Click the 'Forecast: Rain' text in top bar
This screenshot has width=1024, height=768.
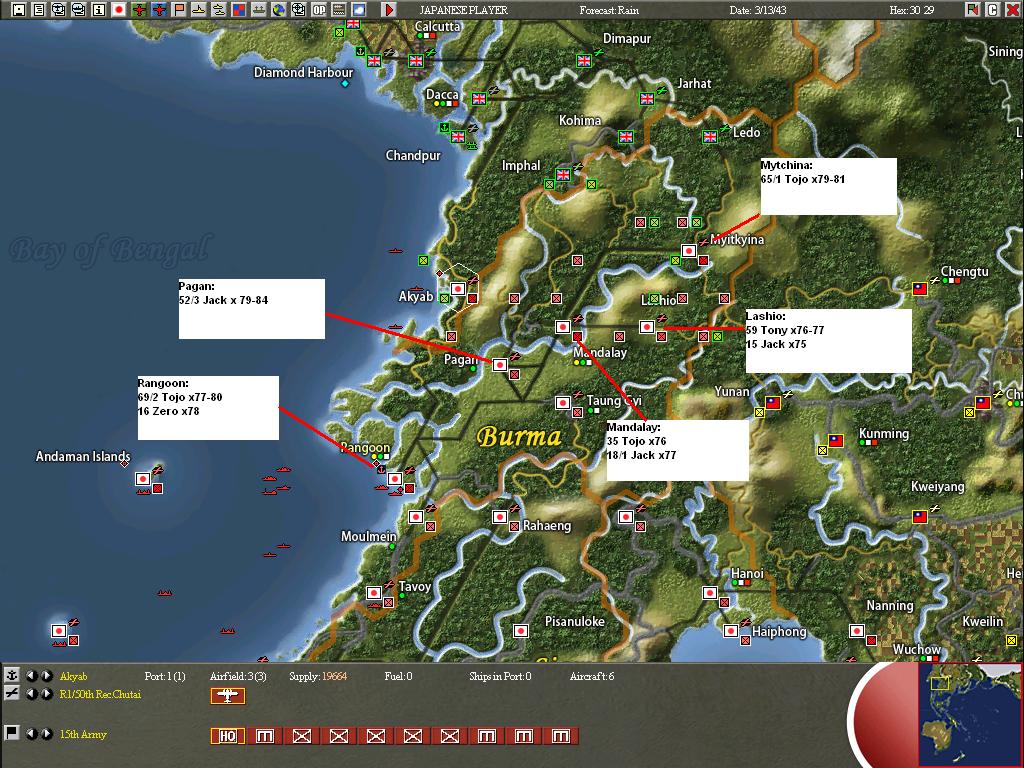[x=609, y=10]
